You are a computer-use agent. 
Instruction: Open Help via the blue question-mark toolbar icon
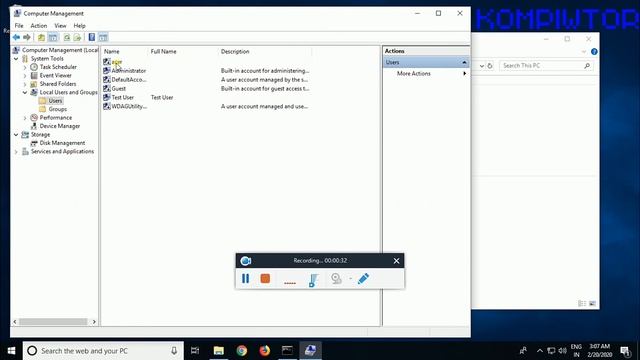tap(92, 38)
